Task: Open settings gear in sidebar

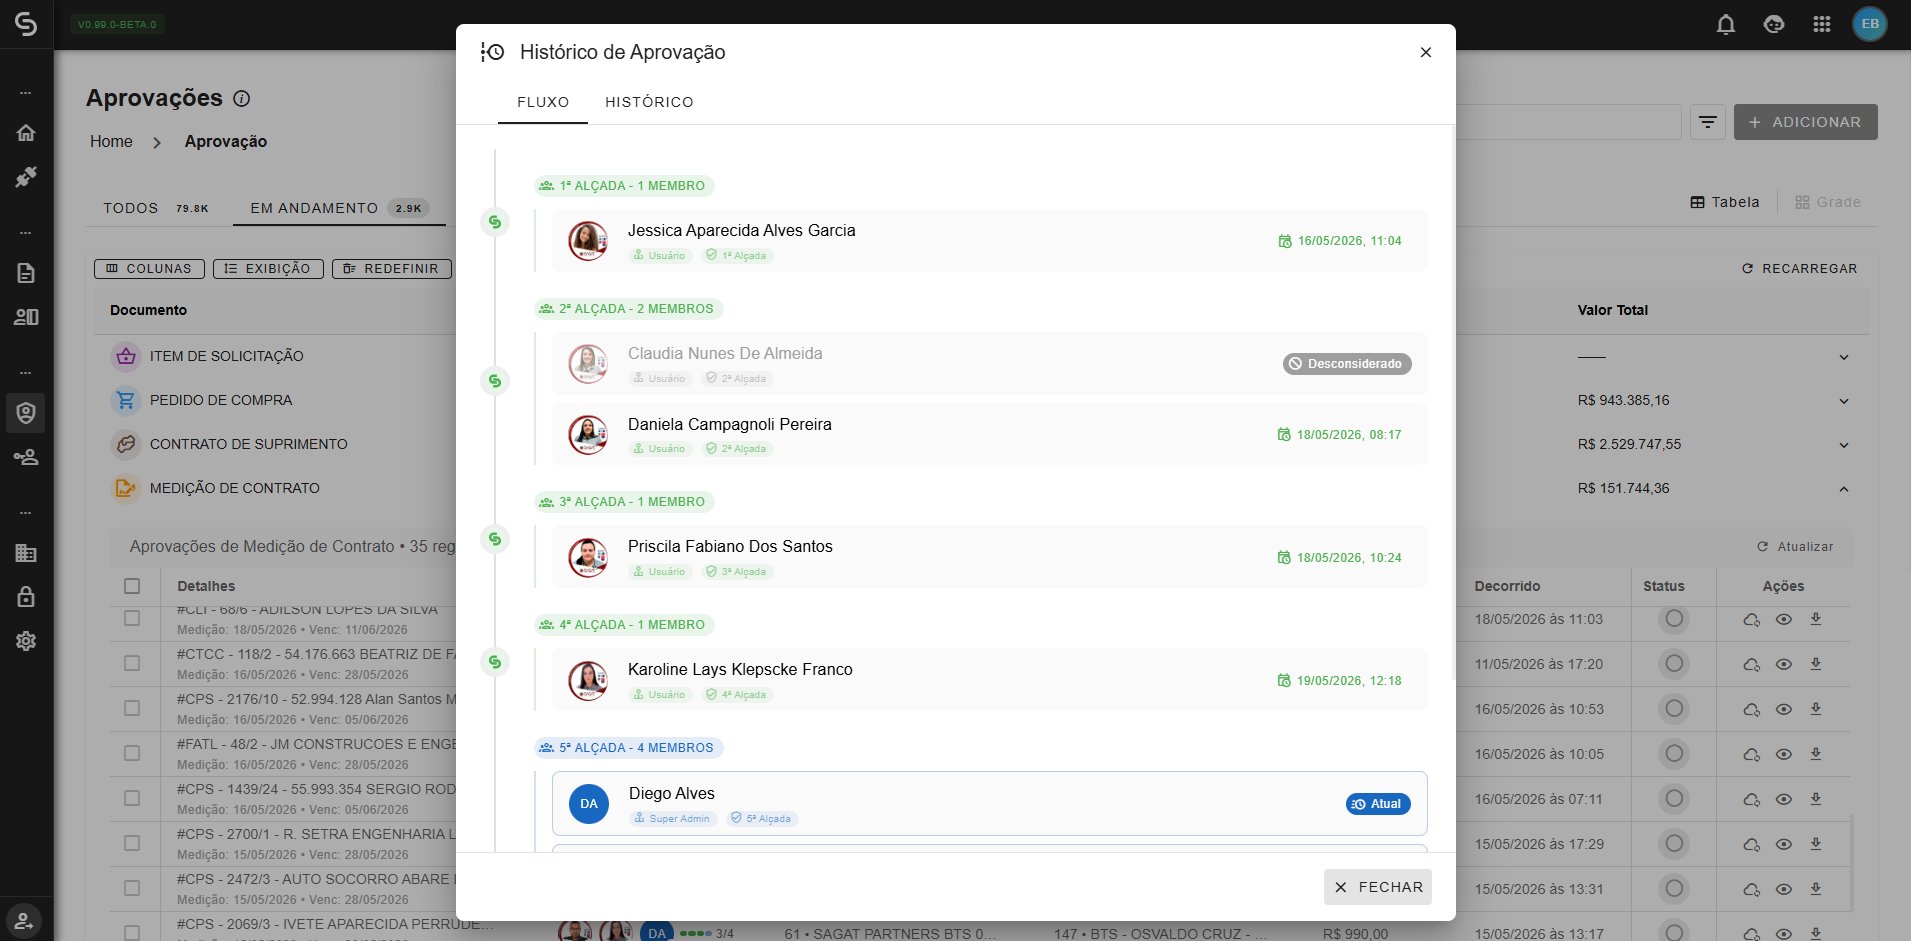Action: click(x=26, y=641)
